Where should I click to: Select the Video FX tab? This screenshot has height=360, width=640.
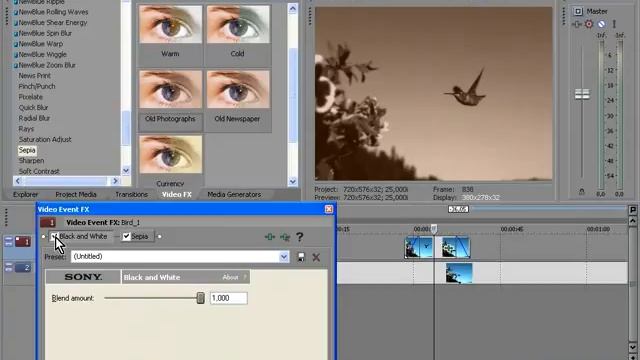(177, 195)
